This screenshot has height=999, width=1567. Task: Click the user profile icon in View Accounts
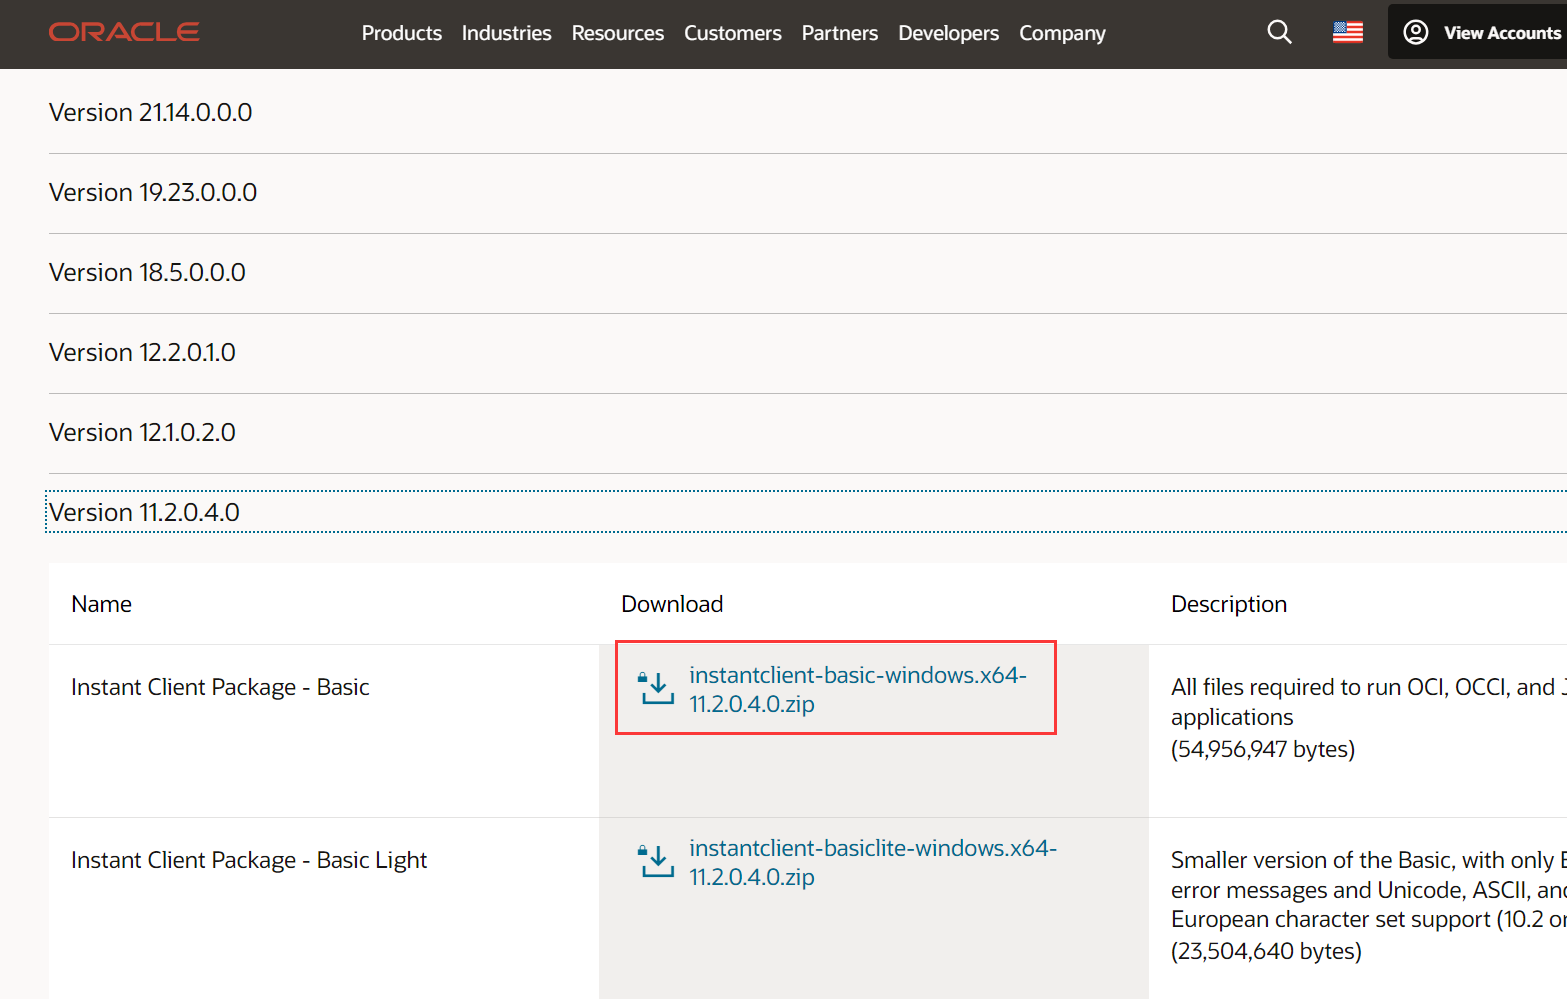[1415, 32]
